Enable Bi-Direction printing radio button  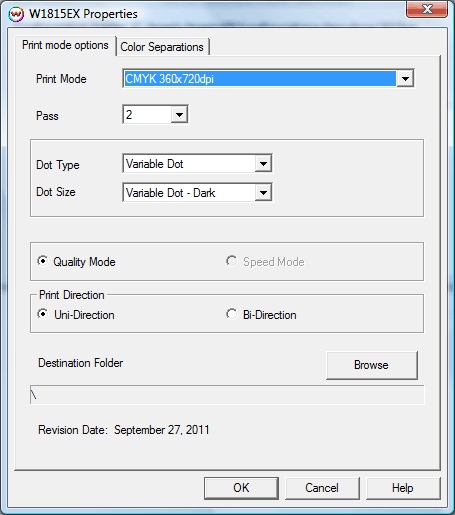231,314
